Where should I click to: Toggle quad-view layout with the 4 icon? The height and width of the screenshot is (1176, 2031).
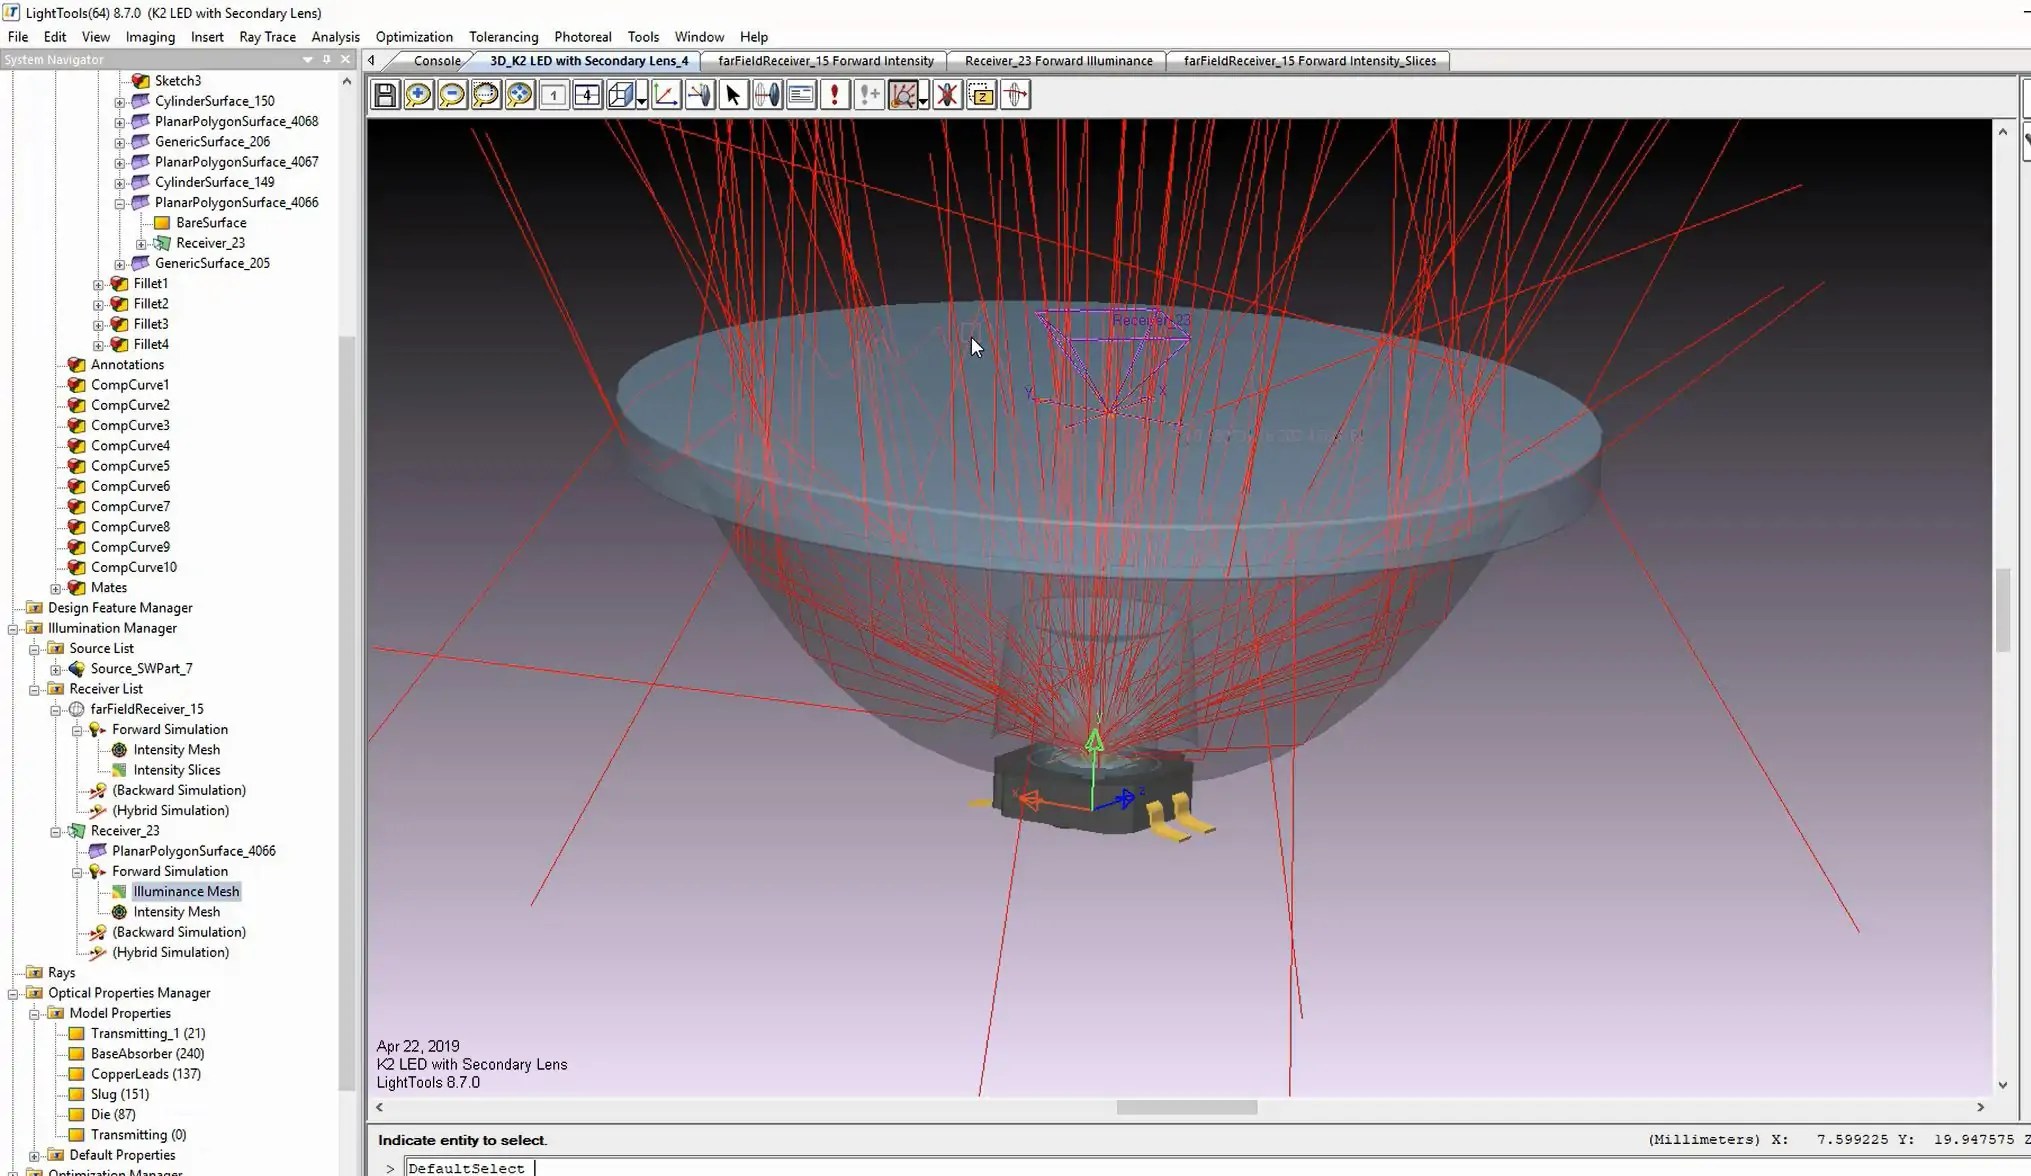tap(587, 95)
